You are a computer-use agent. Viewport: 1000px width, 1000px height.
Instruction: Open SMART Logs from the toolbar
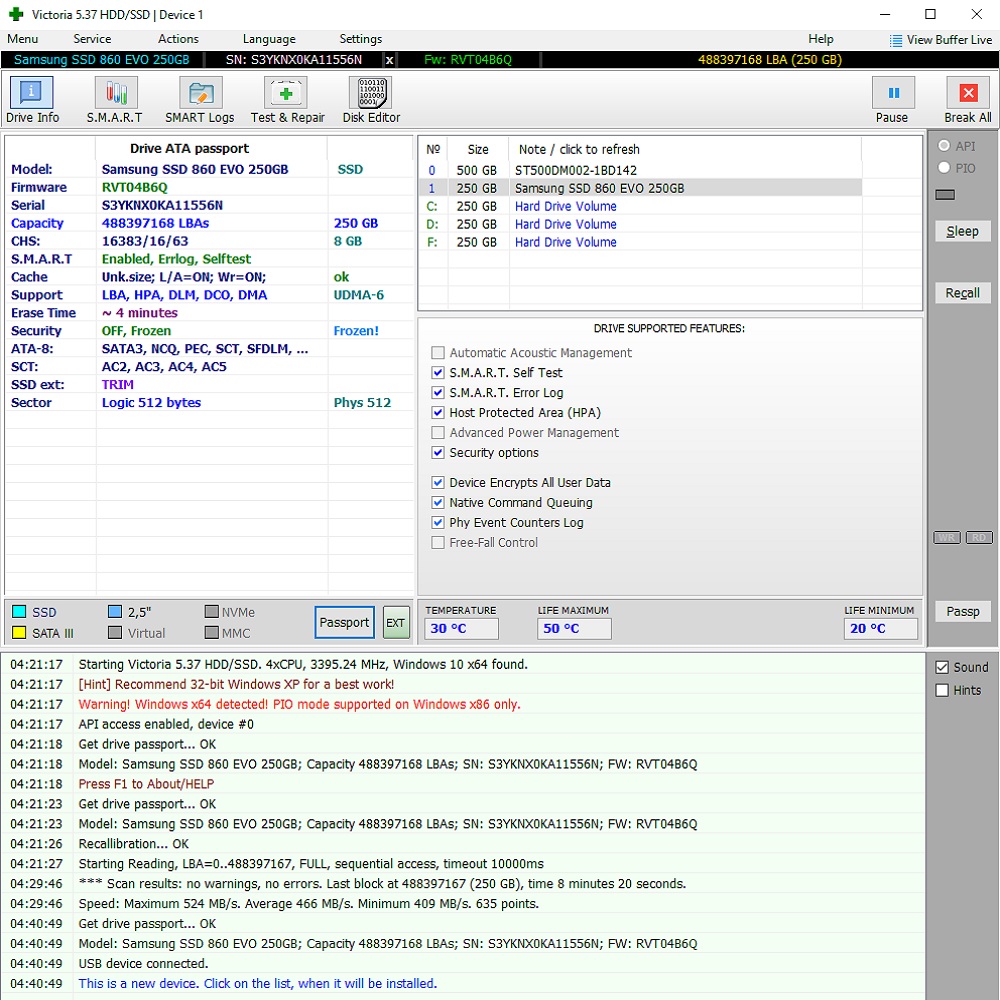[200, 99]
